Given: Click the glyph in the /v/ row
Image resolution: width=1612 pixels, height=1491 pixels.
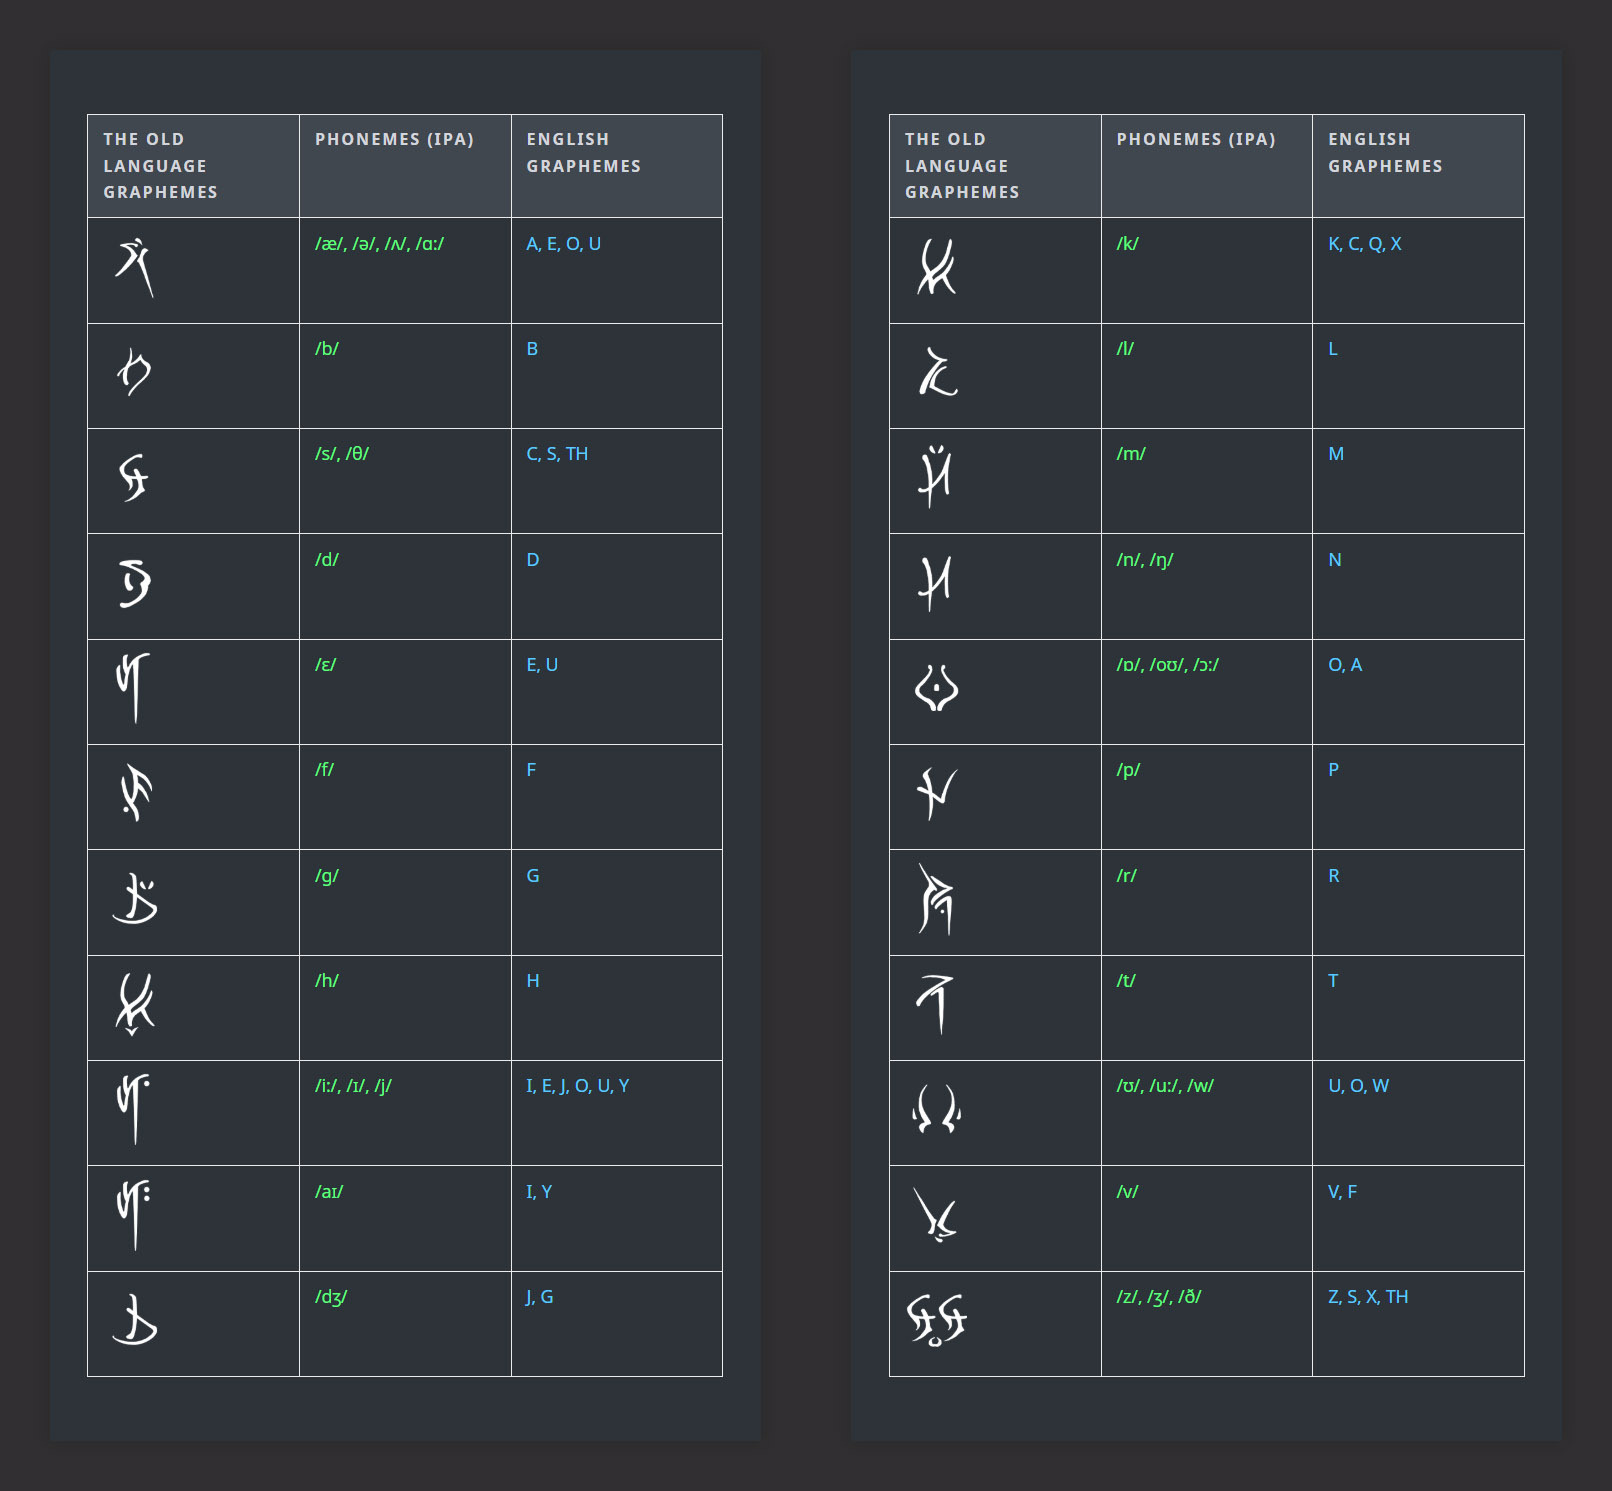Looking at the screenshot, I should coord(936,1215).
